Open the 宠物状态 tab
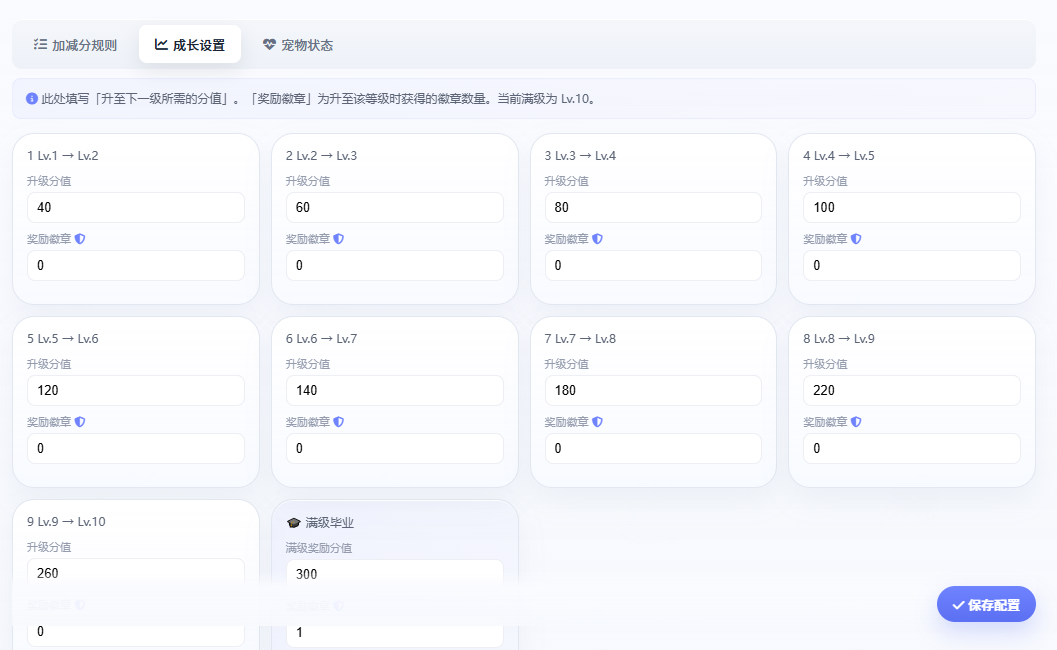1057x650 pixels. pyautogui.click(x=298, y=45)
